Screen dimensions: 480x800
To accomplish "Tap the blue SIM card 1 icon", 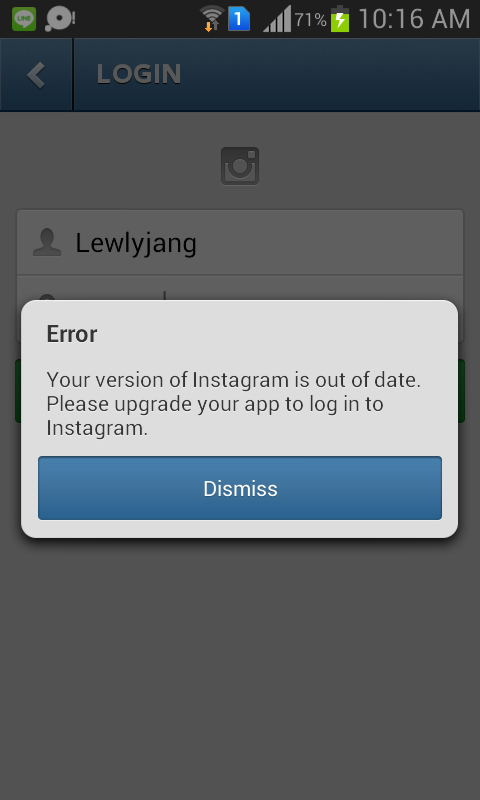I will click(239, 19).
